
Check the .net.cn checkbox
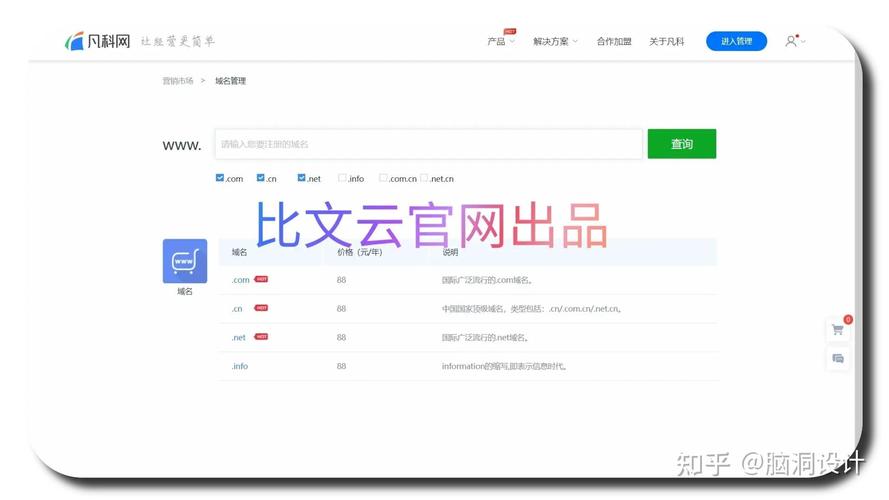(424, 177)
